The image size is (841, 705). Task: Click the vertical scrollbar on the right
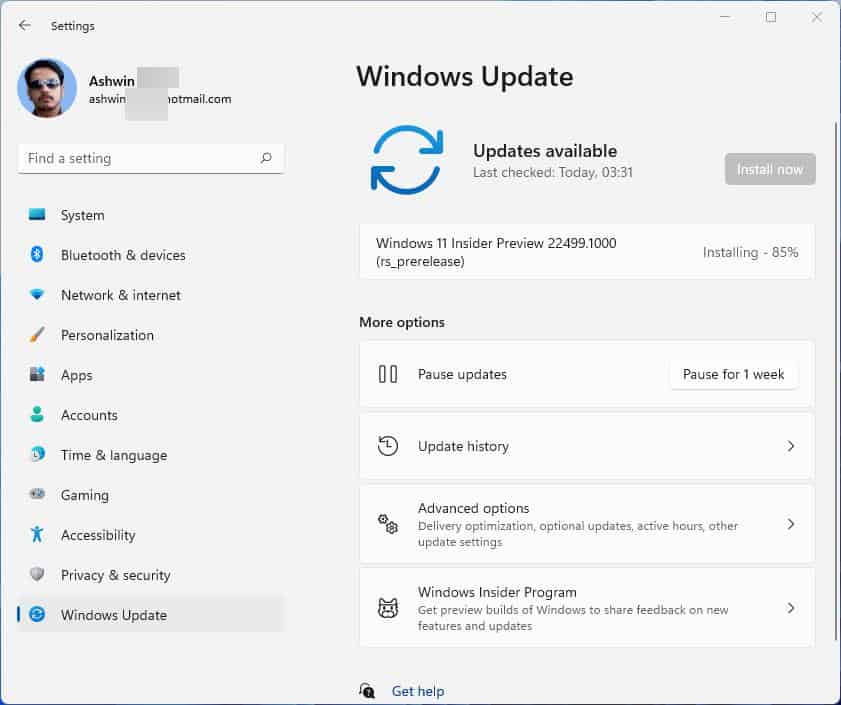click(x=836, y=381)
